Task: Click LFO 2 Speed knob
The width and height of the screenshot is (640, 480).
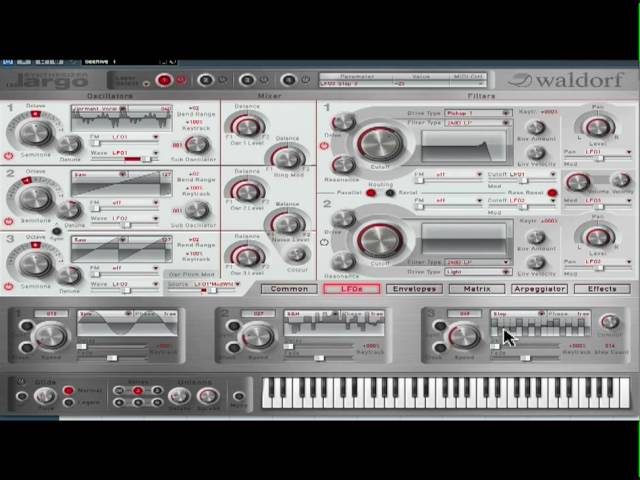Action: pos(258,336)
